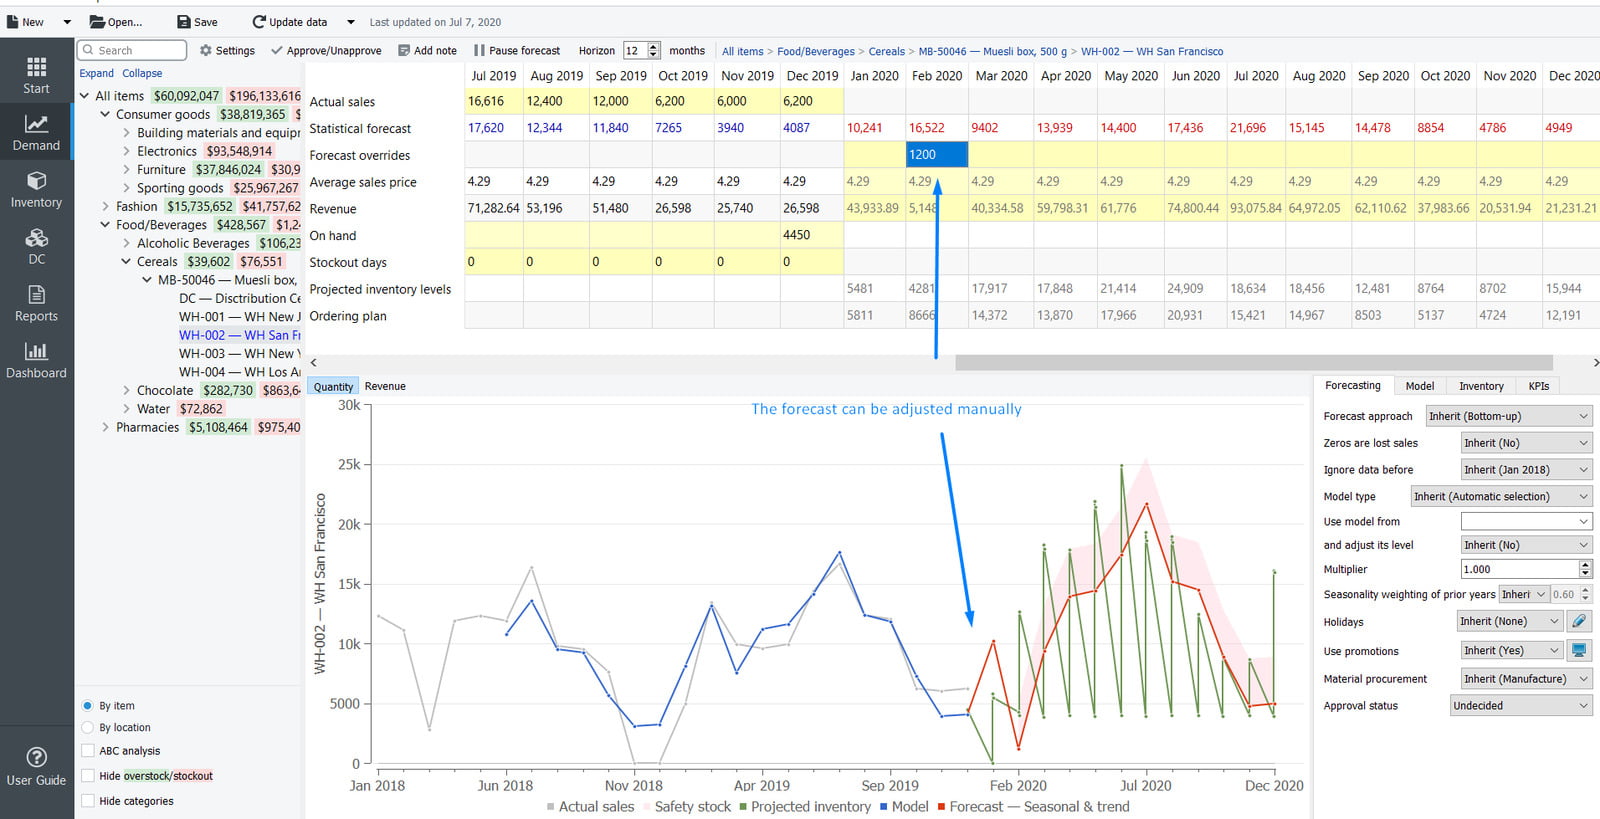Expand the Chocolate category

pyautogui.click(x=126, y=390)
